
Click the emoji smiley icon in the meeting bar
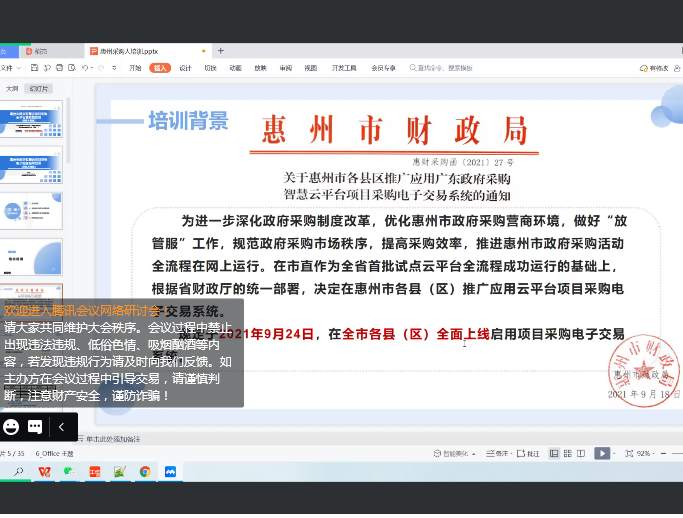[x=11, y=427]
